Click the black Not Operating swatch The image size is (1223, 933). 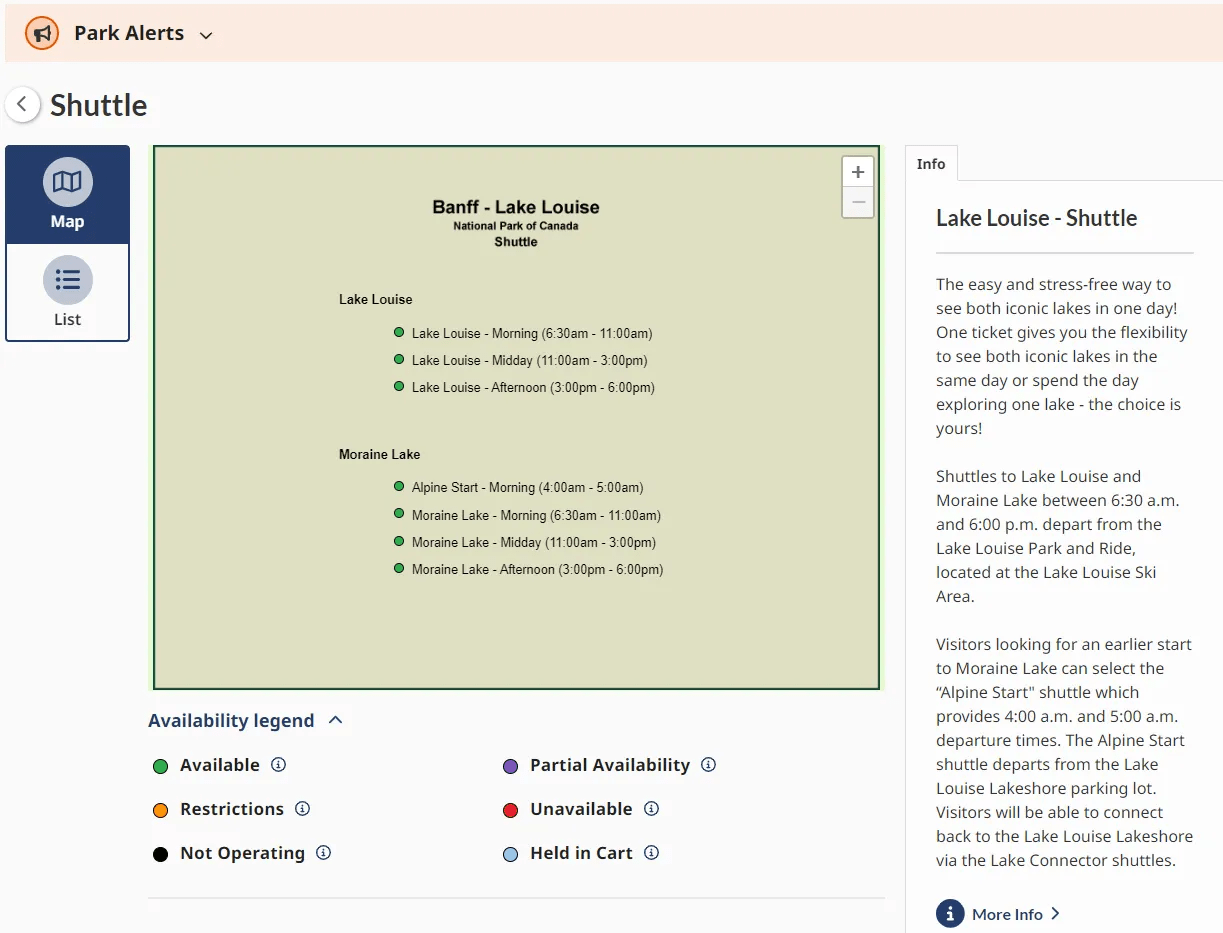pyautogui.click(x=160, y=854)
